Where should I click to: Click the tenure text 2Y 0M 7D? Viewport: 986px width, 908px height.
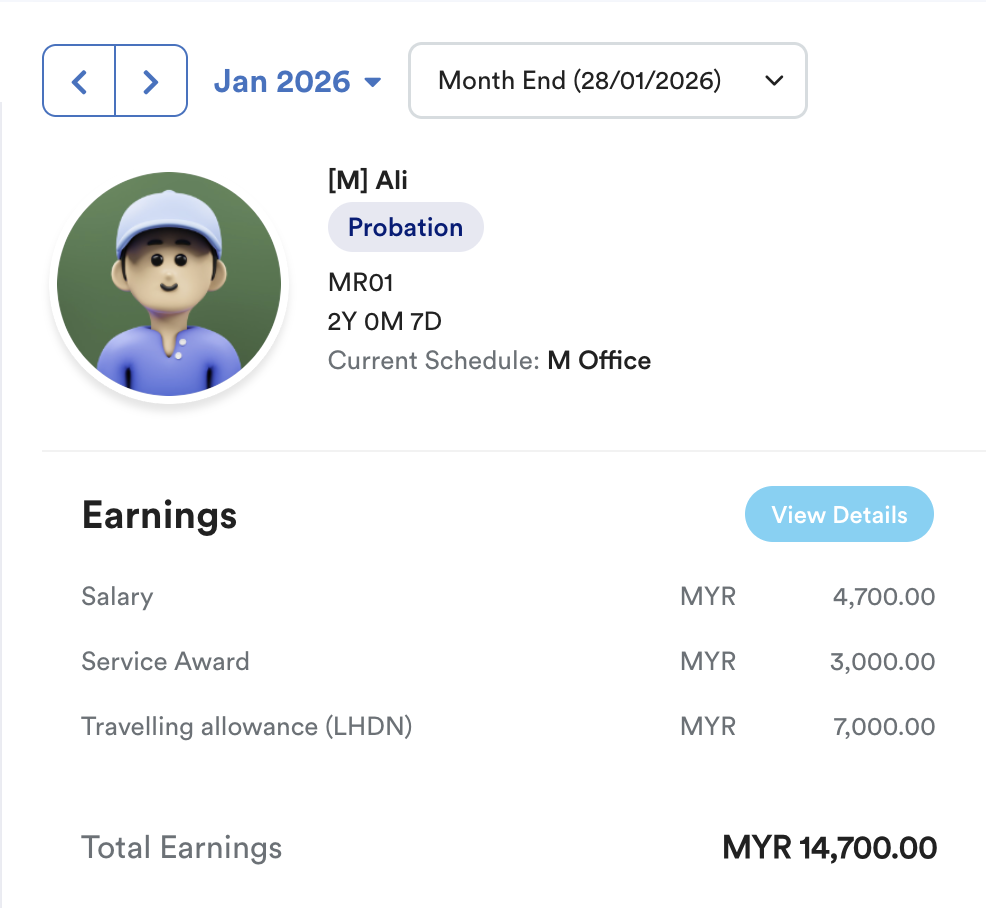click(x=385, y=321)
